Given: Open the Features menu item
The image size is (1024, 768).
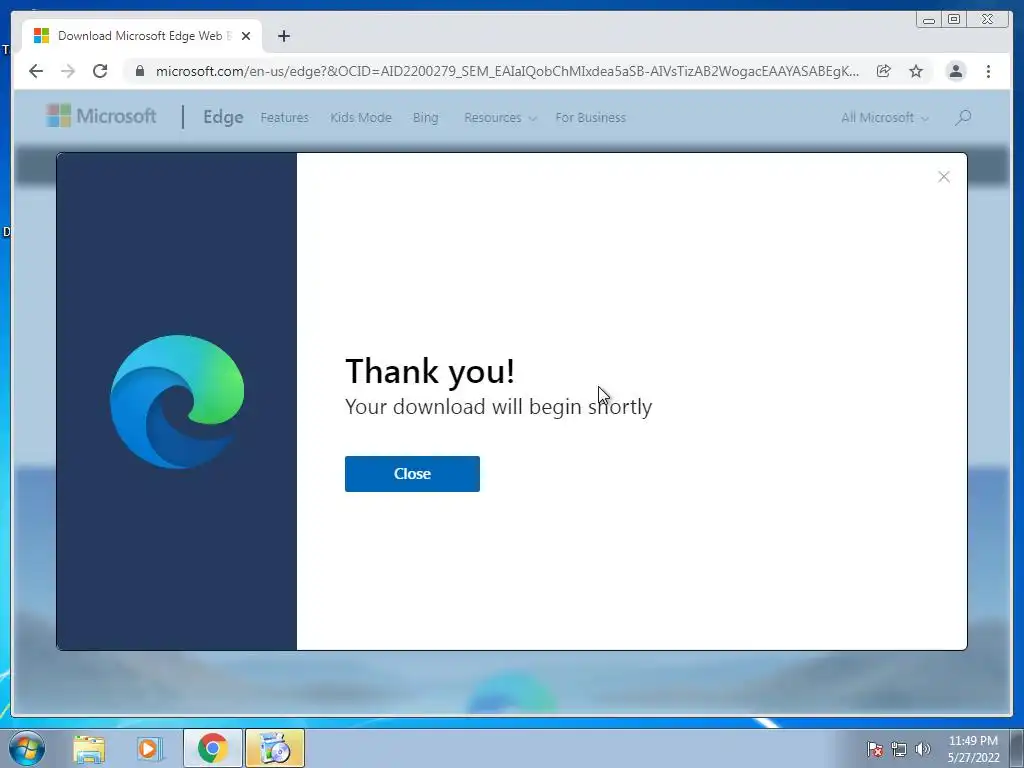Looking at the screenshot, I should pos(284,118).
